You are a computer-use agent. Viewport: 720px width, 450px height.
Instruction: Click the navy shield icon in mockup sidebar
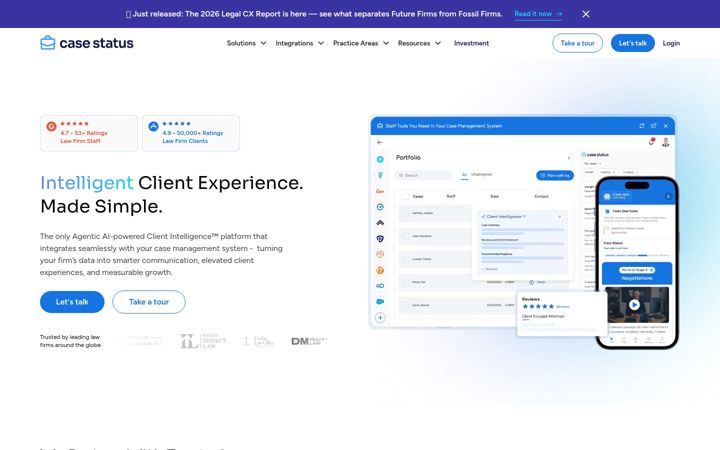tap(380, 239)
